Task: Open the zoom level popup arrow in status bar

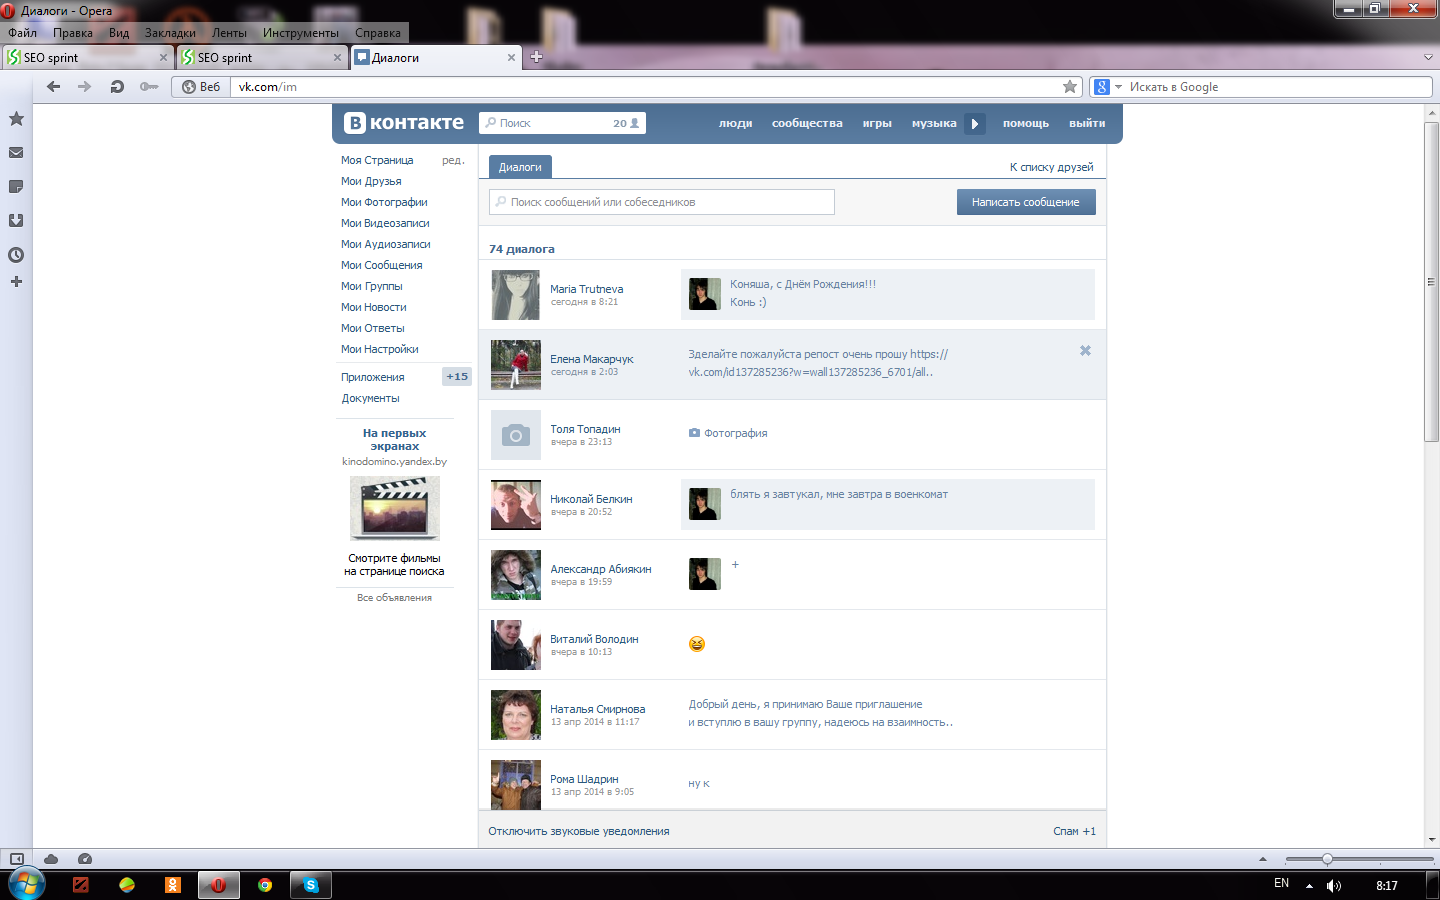Action: point(1262,859)
